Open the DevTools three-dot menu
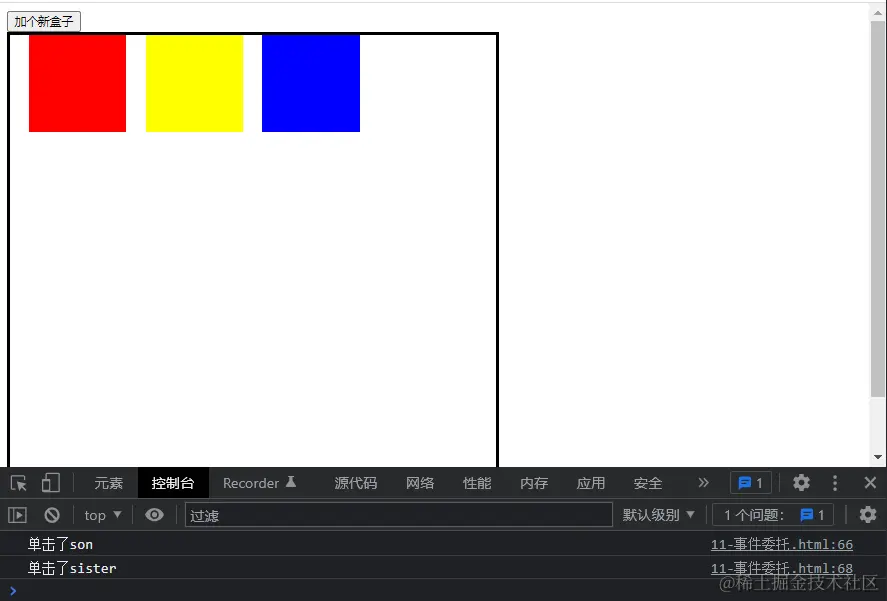 tap(835, 483)
